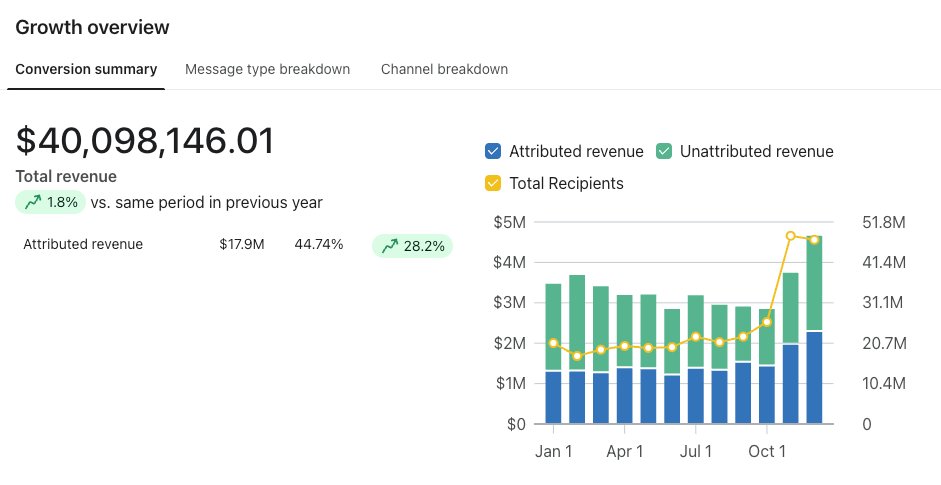The height and width of the screenshot is (485, 941).
Task: Disable the Total Recipients legend checkbox
Action: pos(492,183)
